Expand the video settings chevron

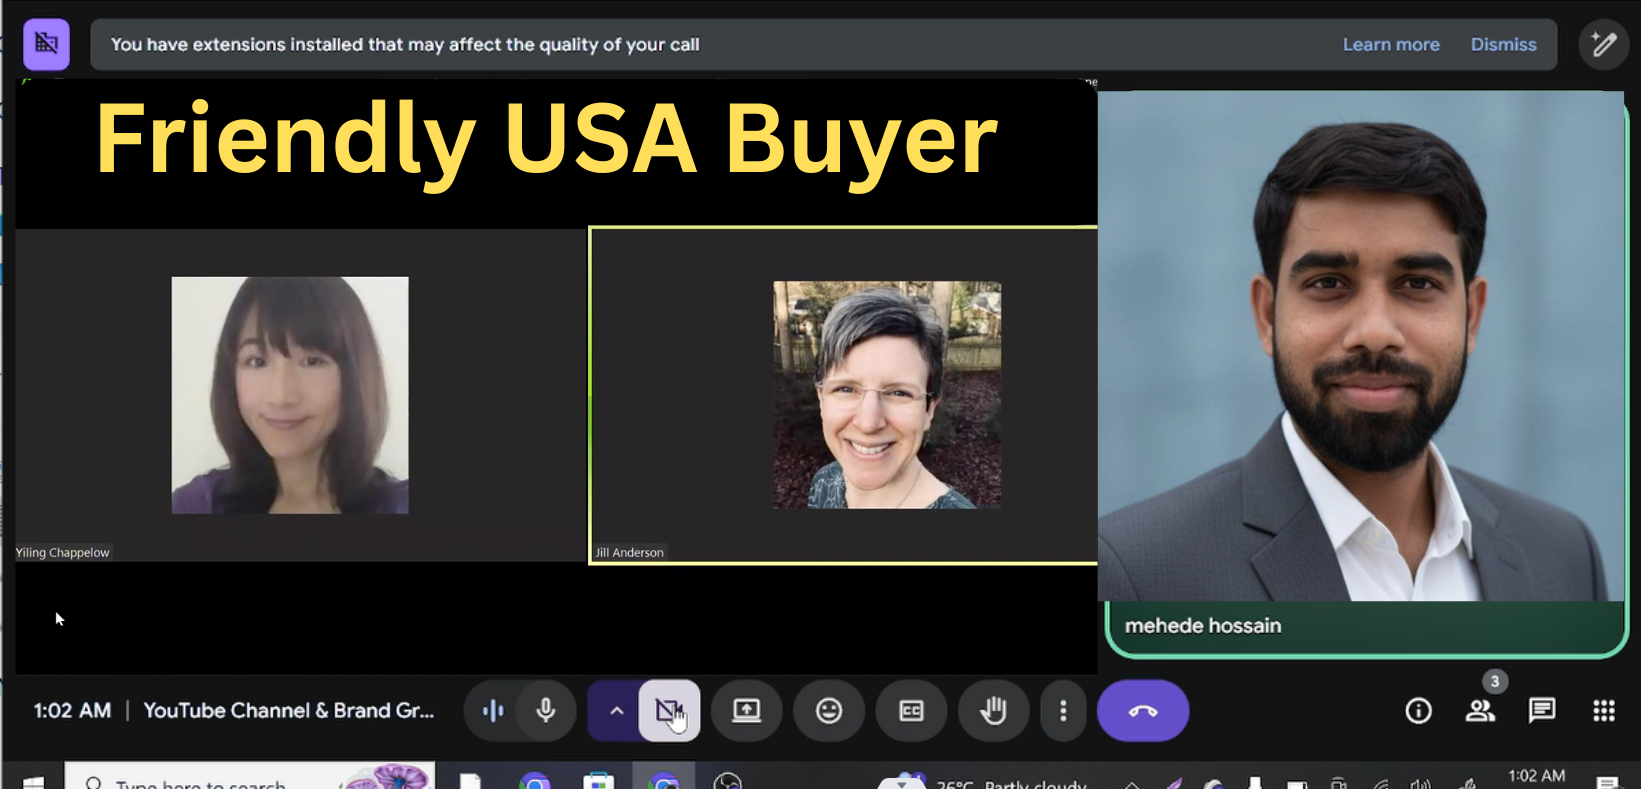click(616, 711)
